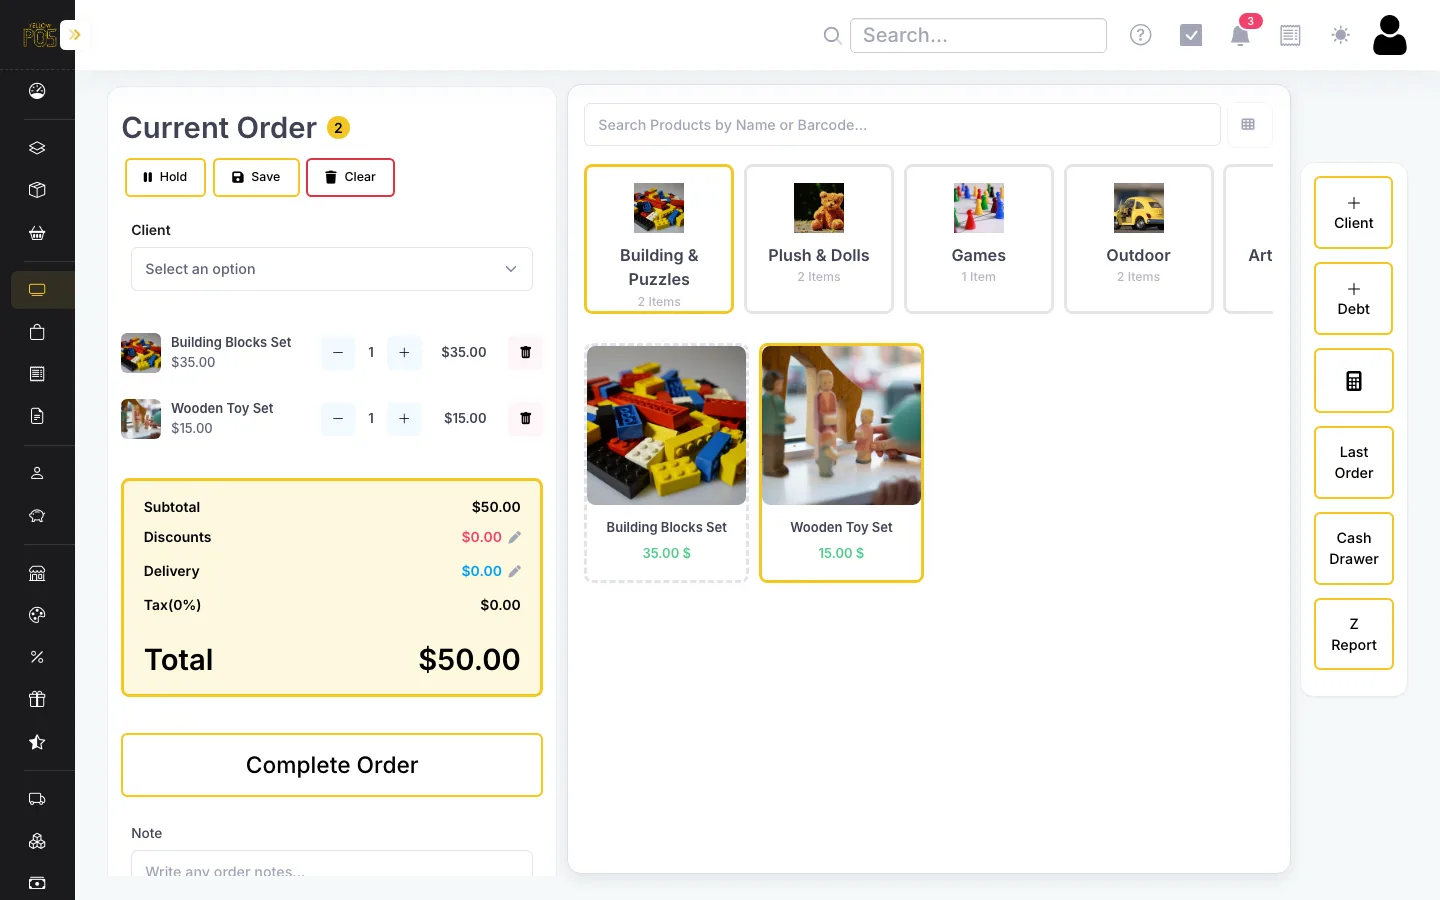Decrease Wooden Toy Set quantity
Image resolution: width=1440 pixels, height=900 pixels.
coord(338,418)
